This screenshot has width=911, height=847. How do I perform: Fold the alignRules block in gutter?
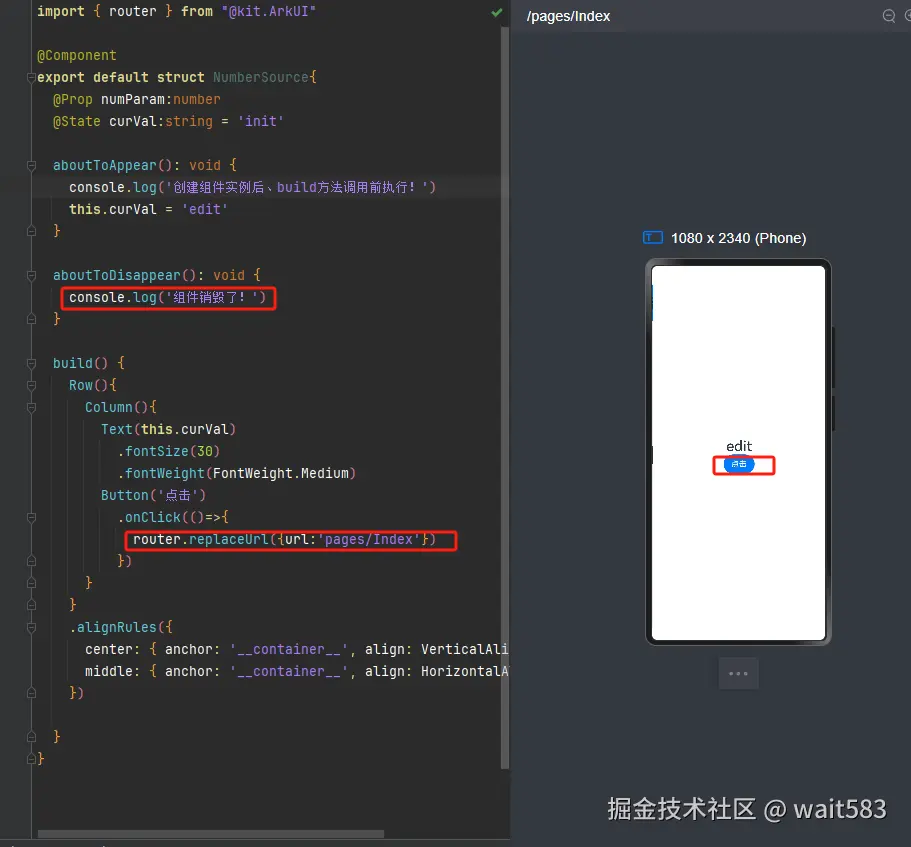31,627
